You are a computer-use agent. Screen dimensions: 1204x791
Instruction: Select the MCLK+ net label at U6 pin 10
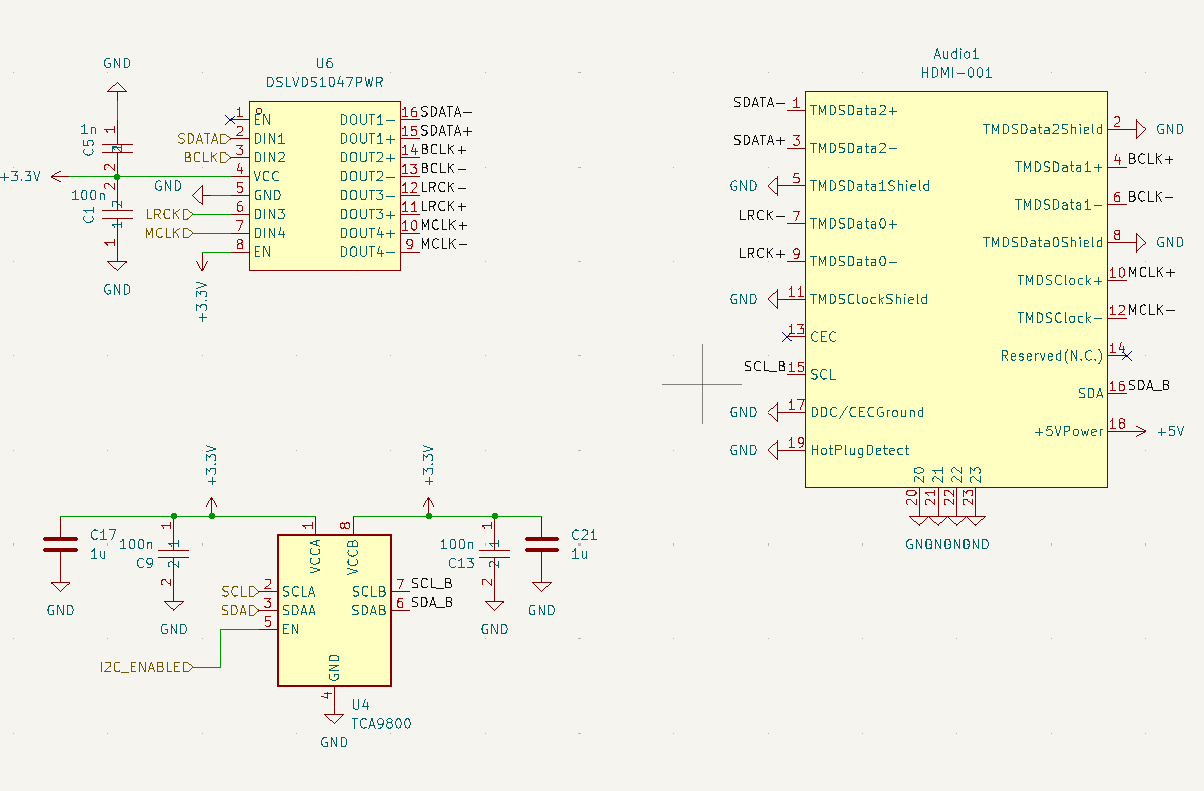coord(444,226)
